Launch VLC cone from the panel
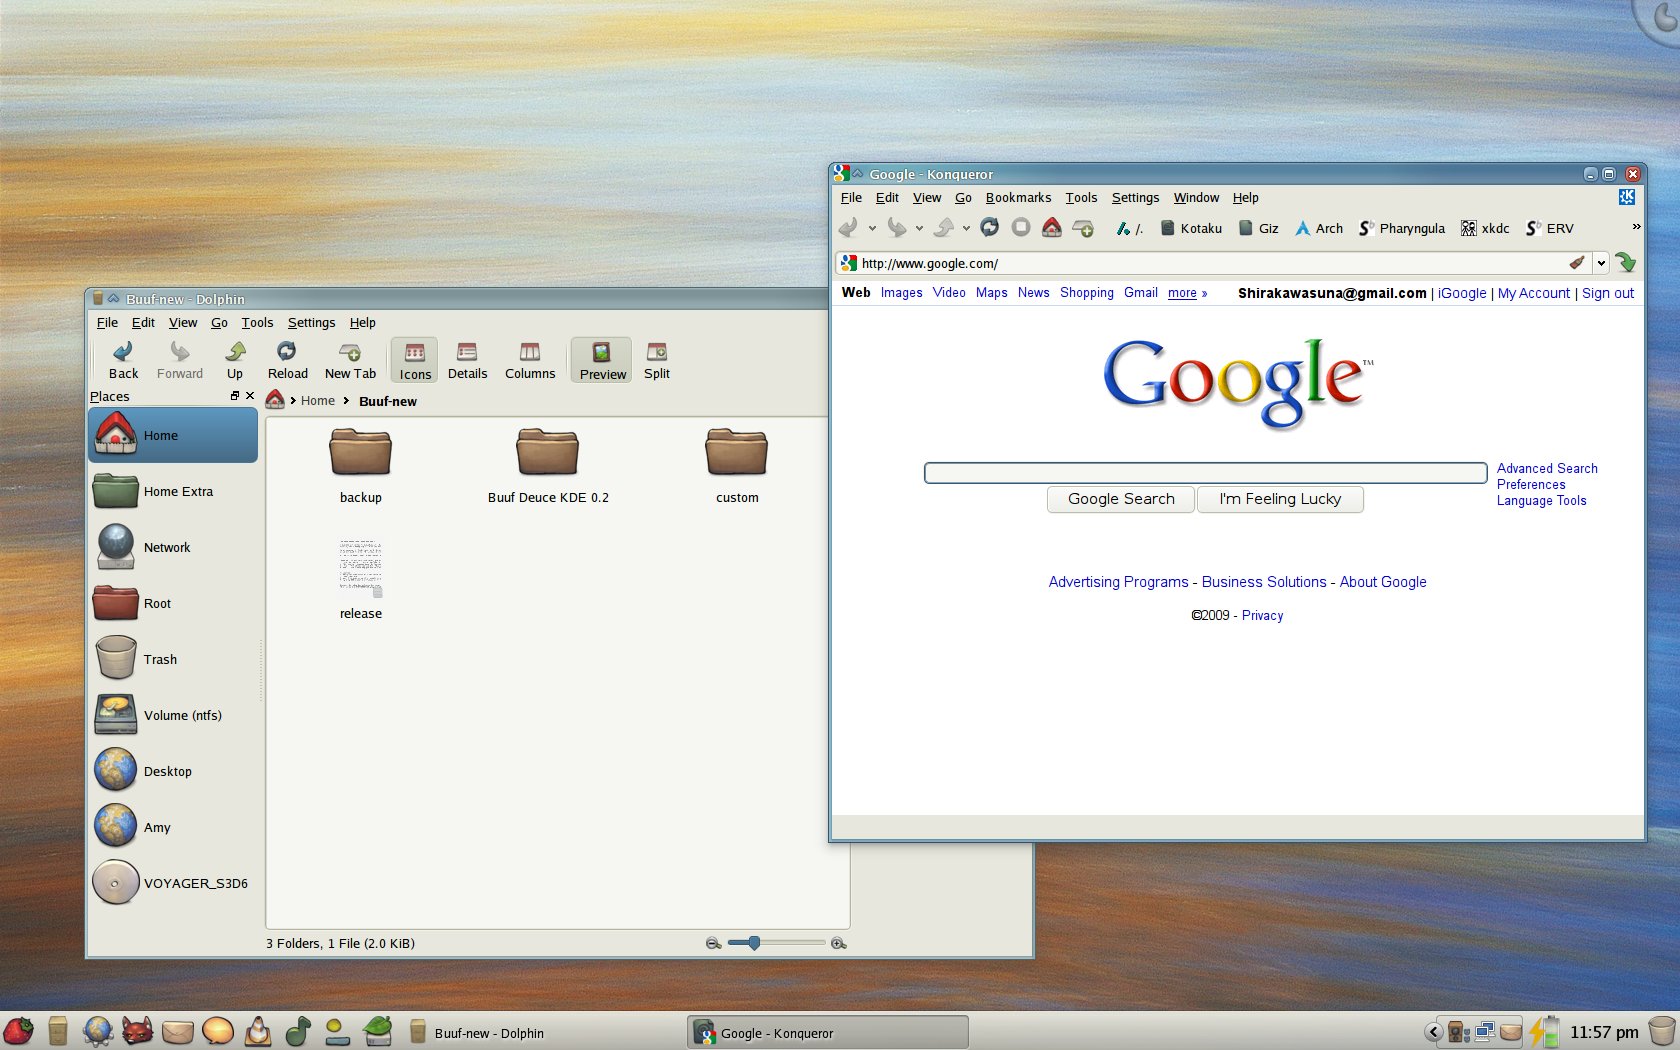The image size is (1680, 1050). pyautogui.click(x=258, y=1031)
